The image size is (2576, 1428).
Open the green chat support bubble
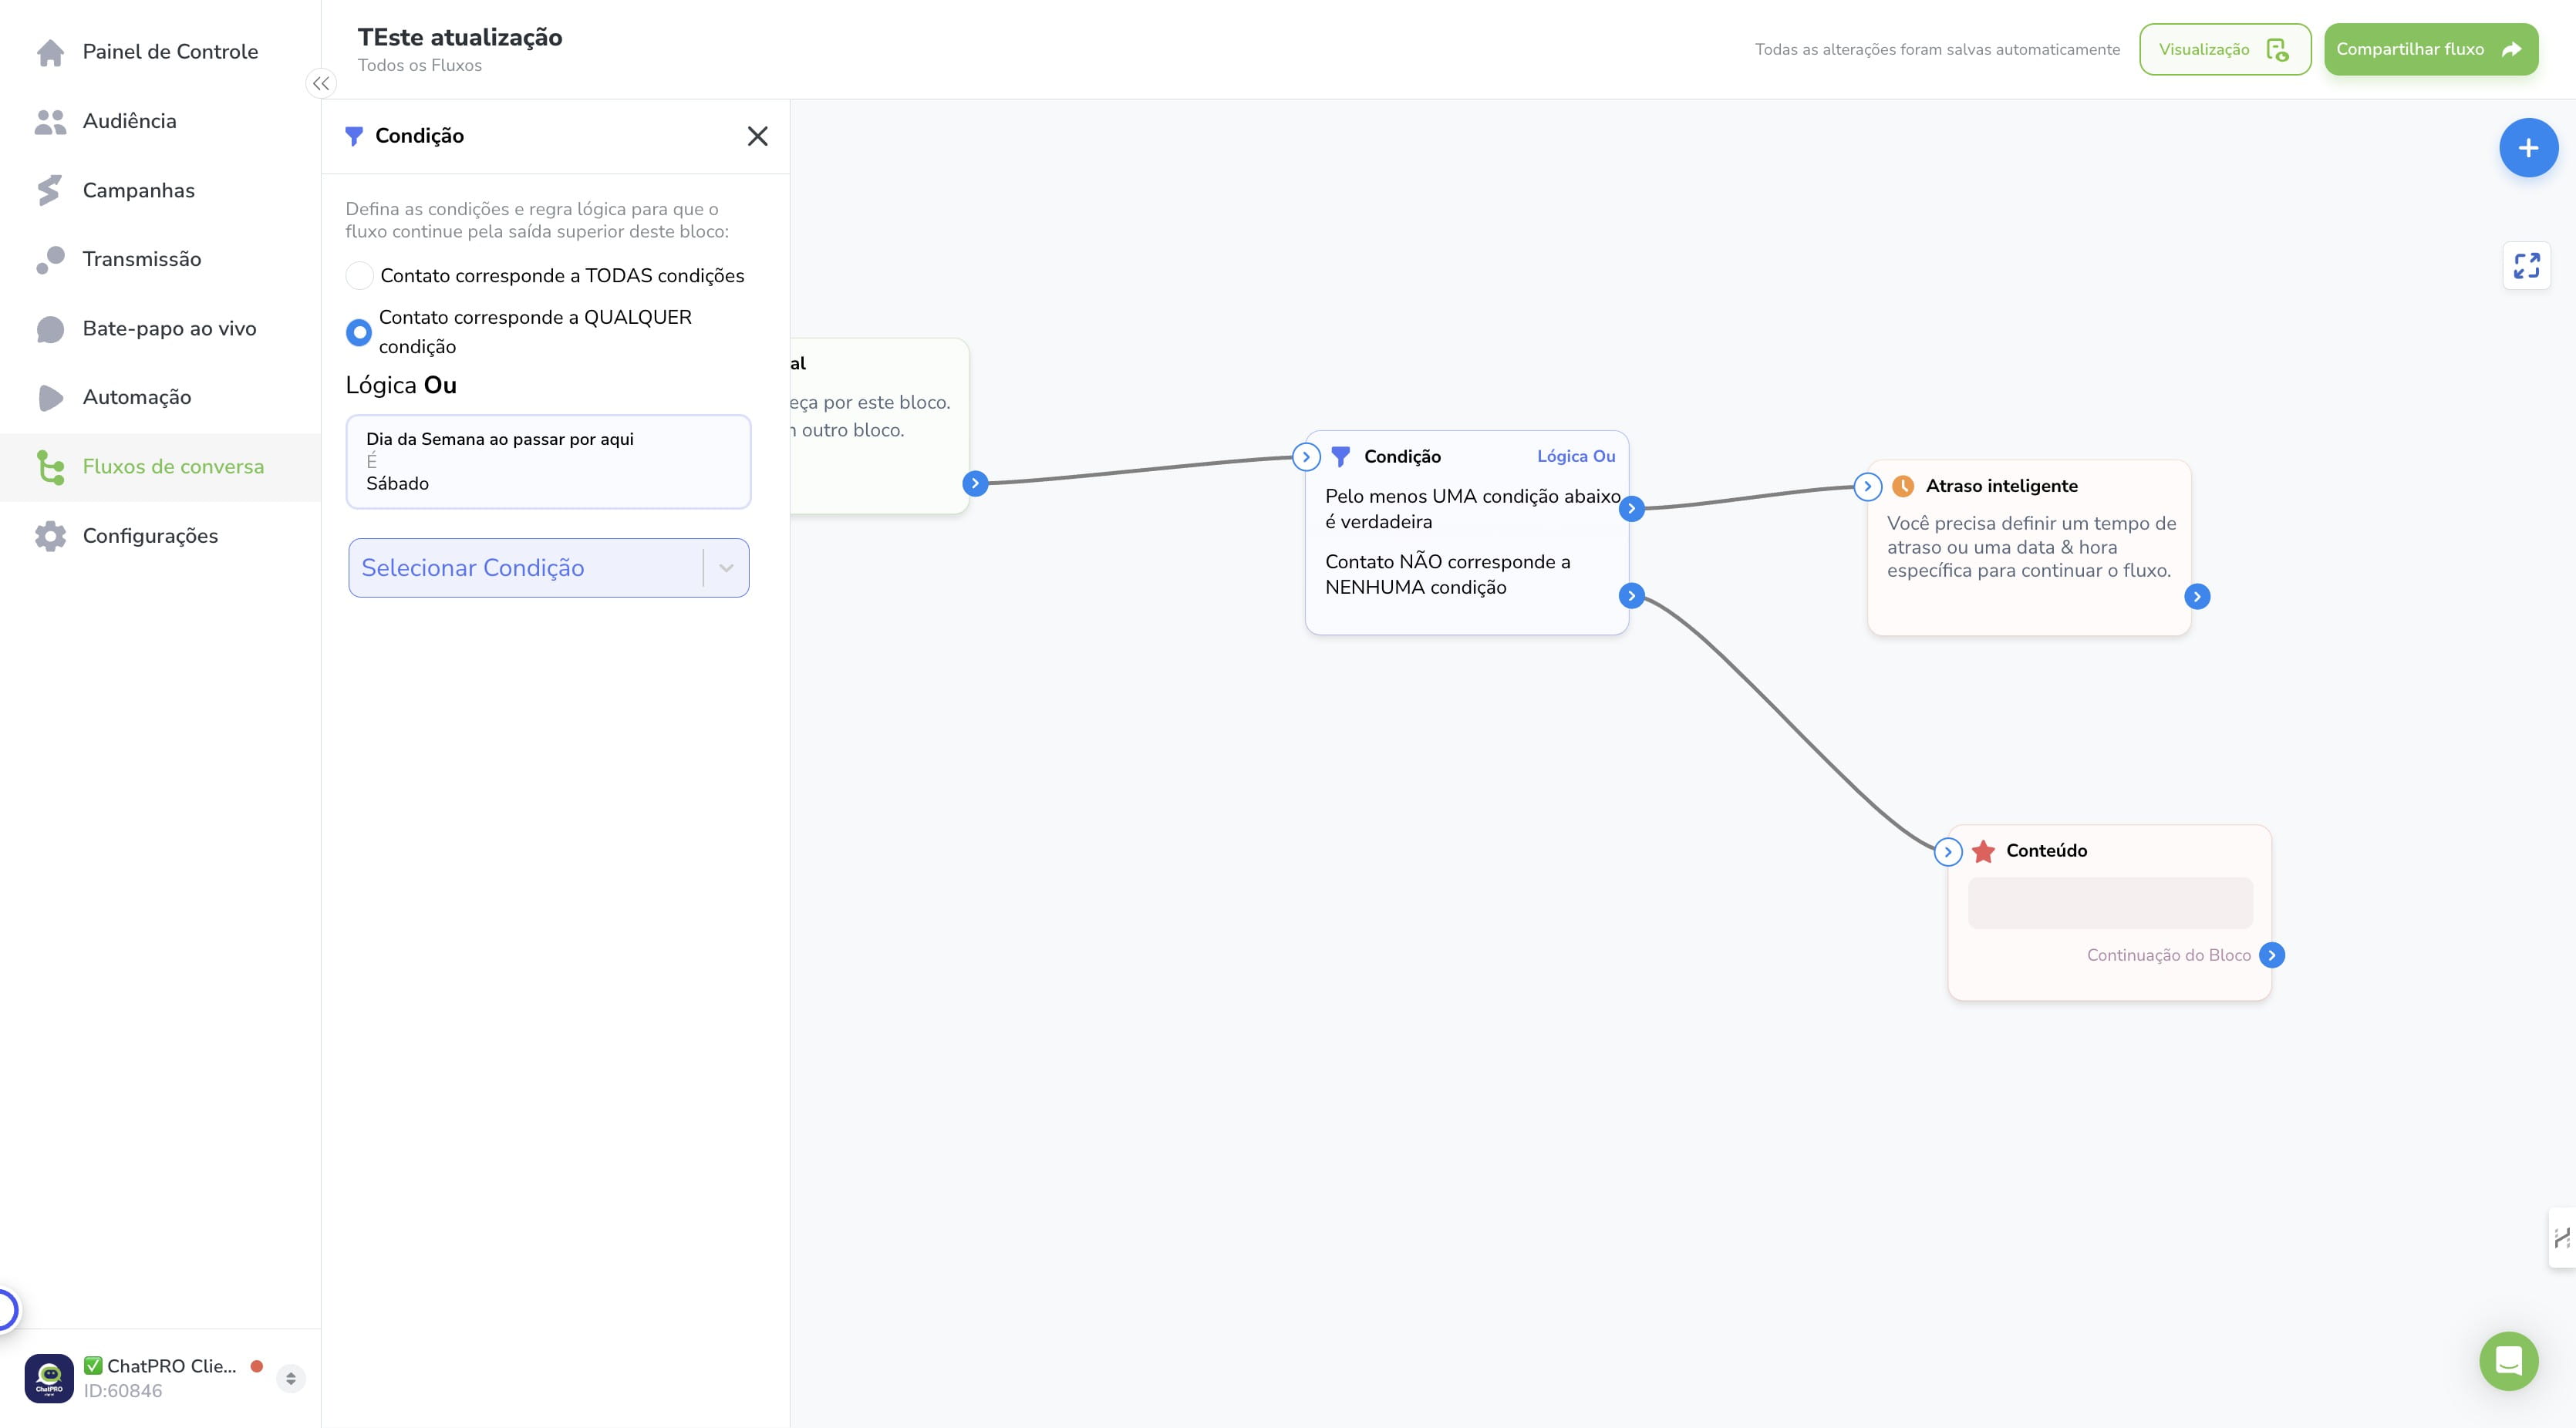(x=2508, y=1360)
